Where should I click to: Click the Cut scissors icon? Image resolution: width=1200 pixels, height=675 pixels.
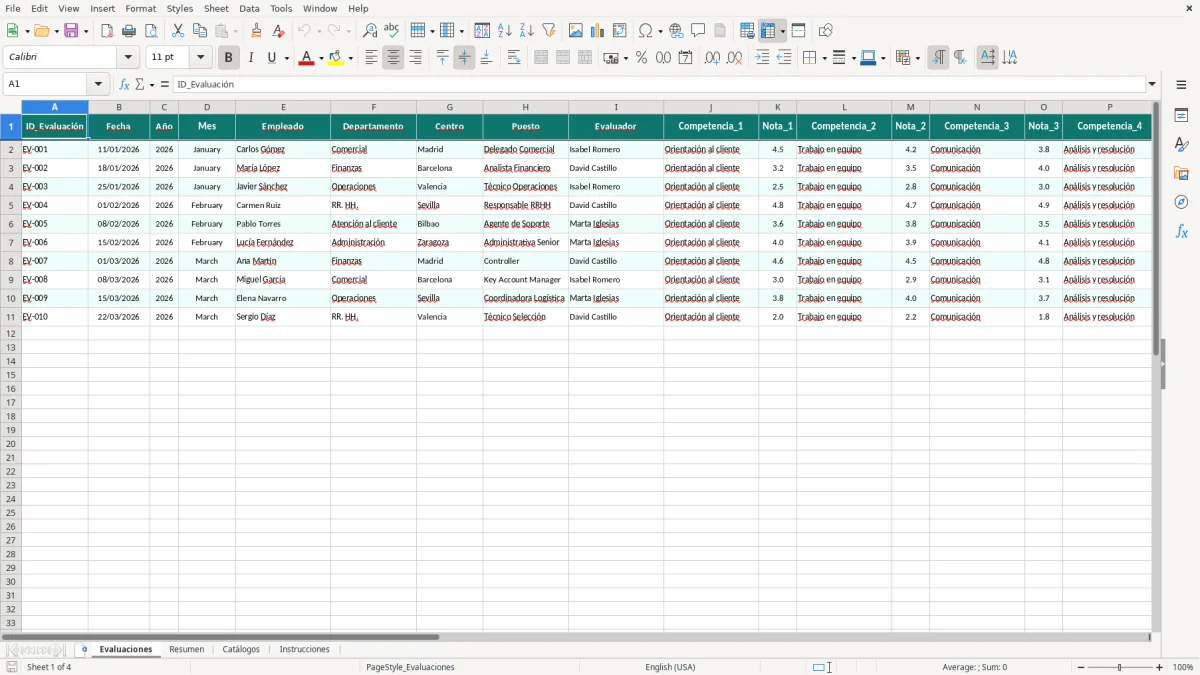(178, 31)
